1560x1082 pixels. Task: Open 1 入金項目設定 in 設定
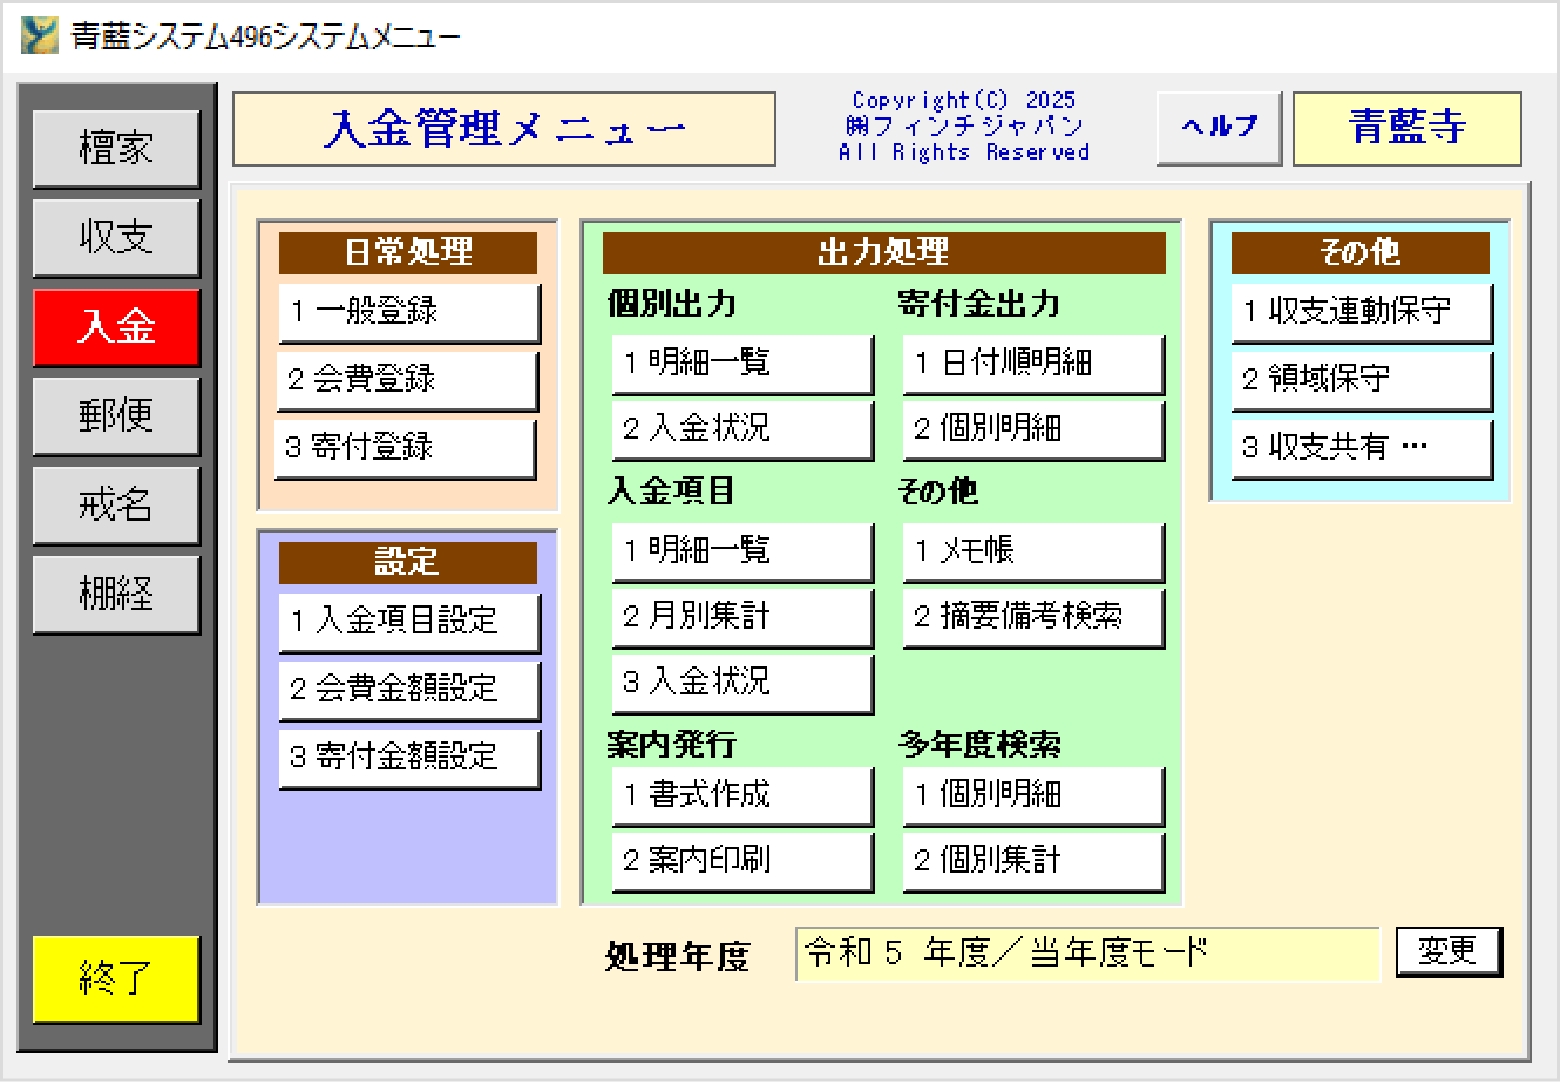pyautogui.click(x=408, y=620)
